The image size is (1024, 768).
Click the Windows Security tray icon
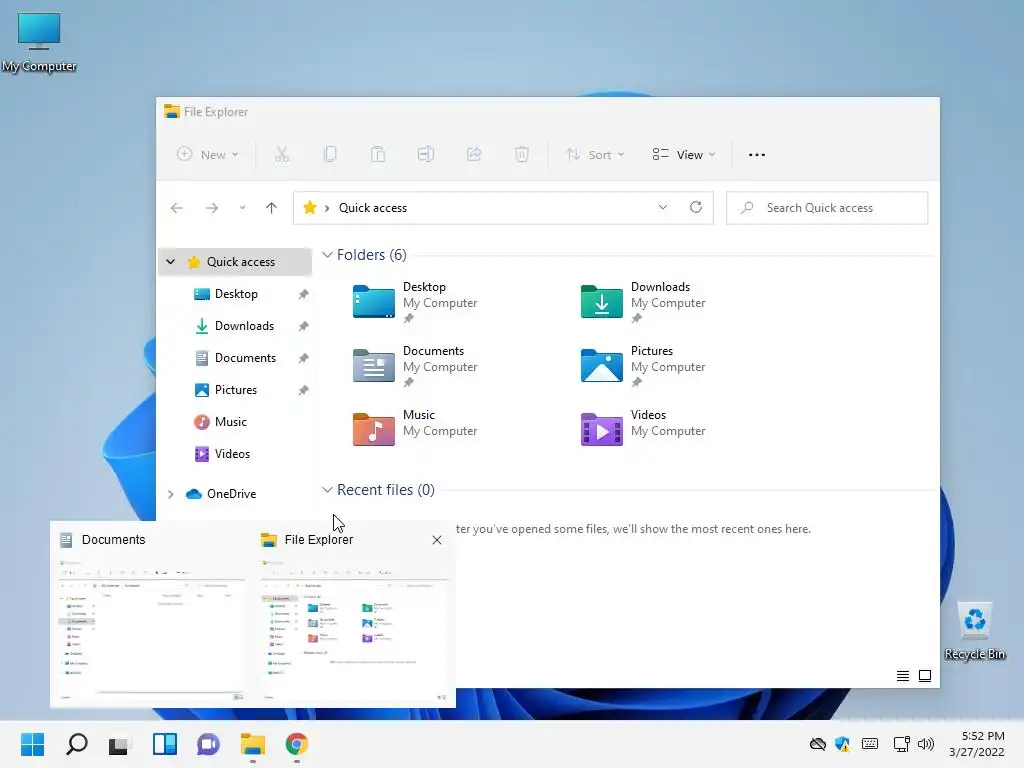pyautogui.click(x=842, y=744)
